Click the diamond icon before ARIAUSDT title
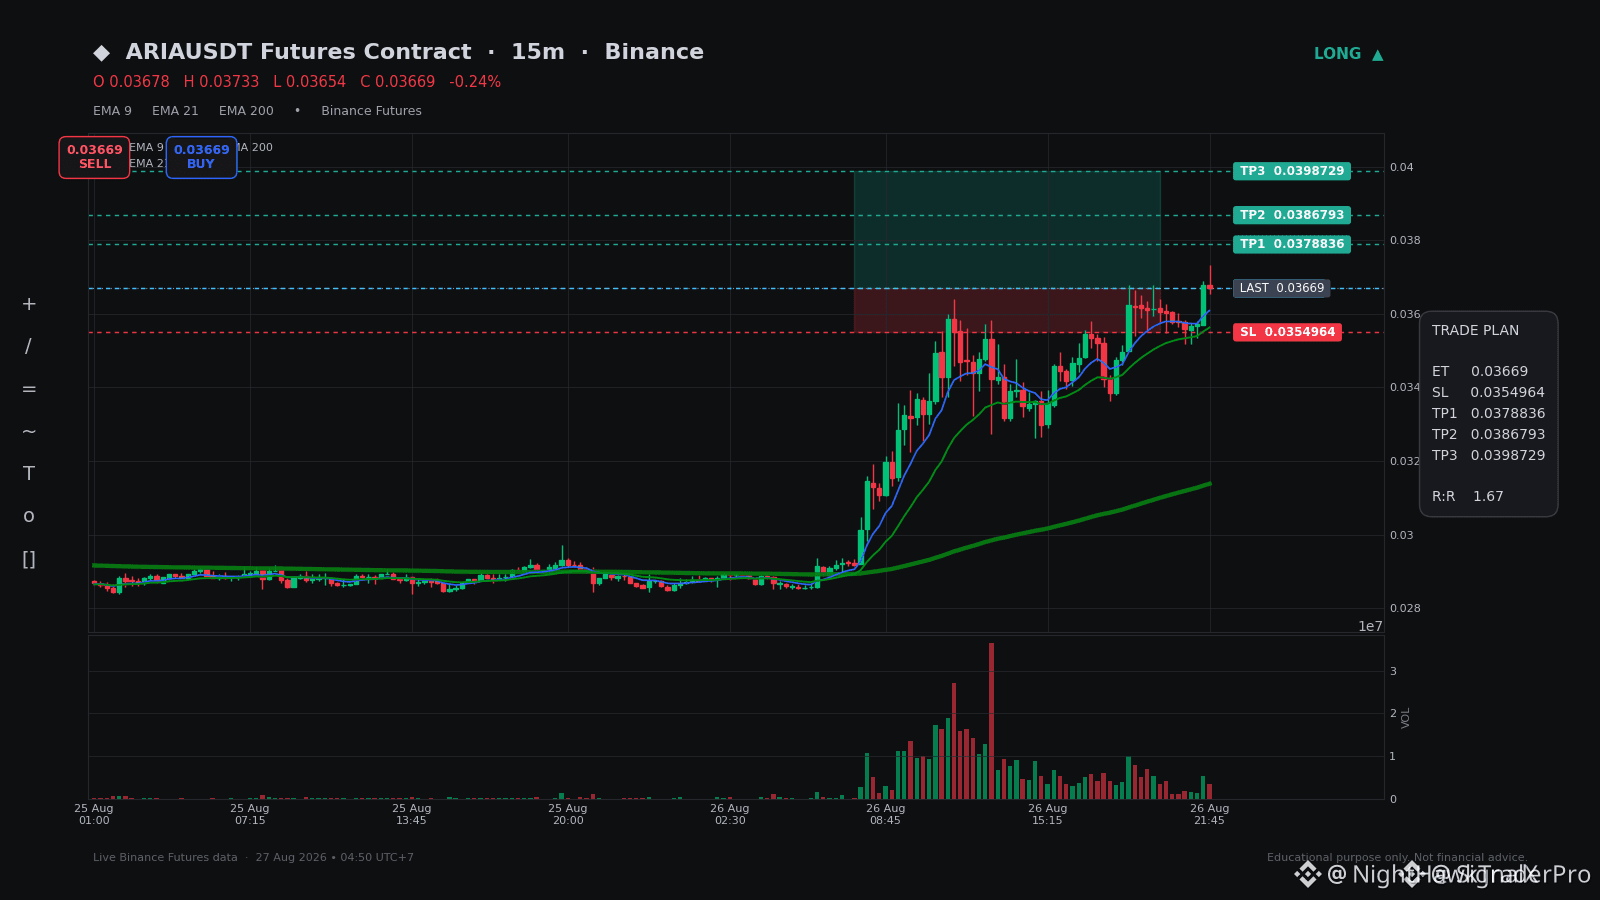This screenshot has width=1600, height=900. (101, 52)
